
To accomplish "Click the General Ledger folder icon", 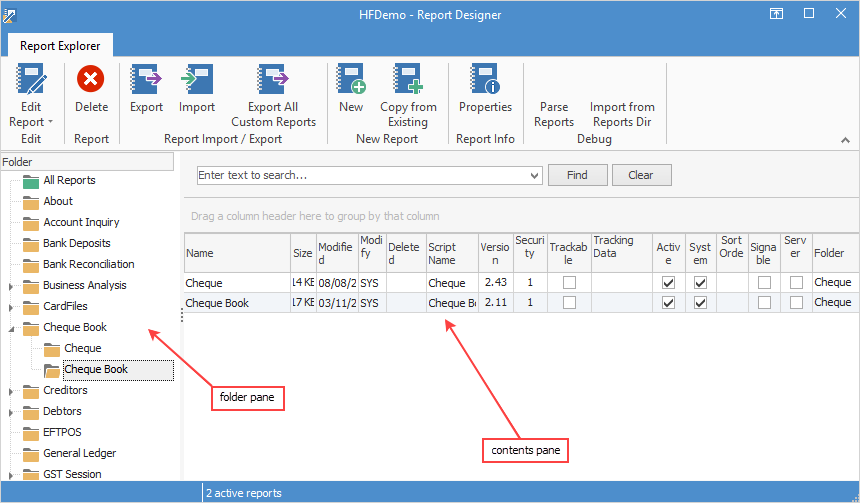I will (x=31, y=454).
